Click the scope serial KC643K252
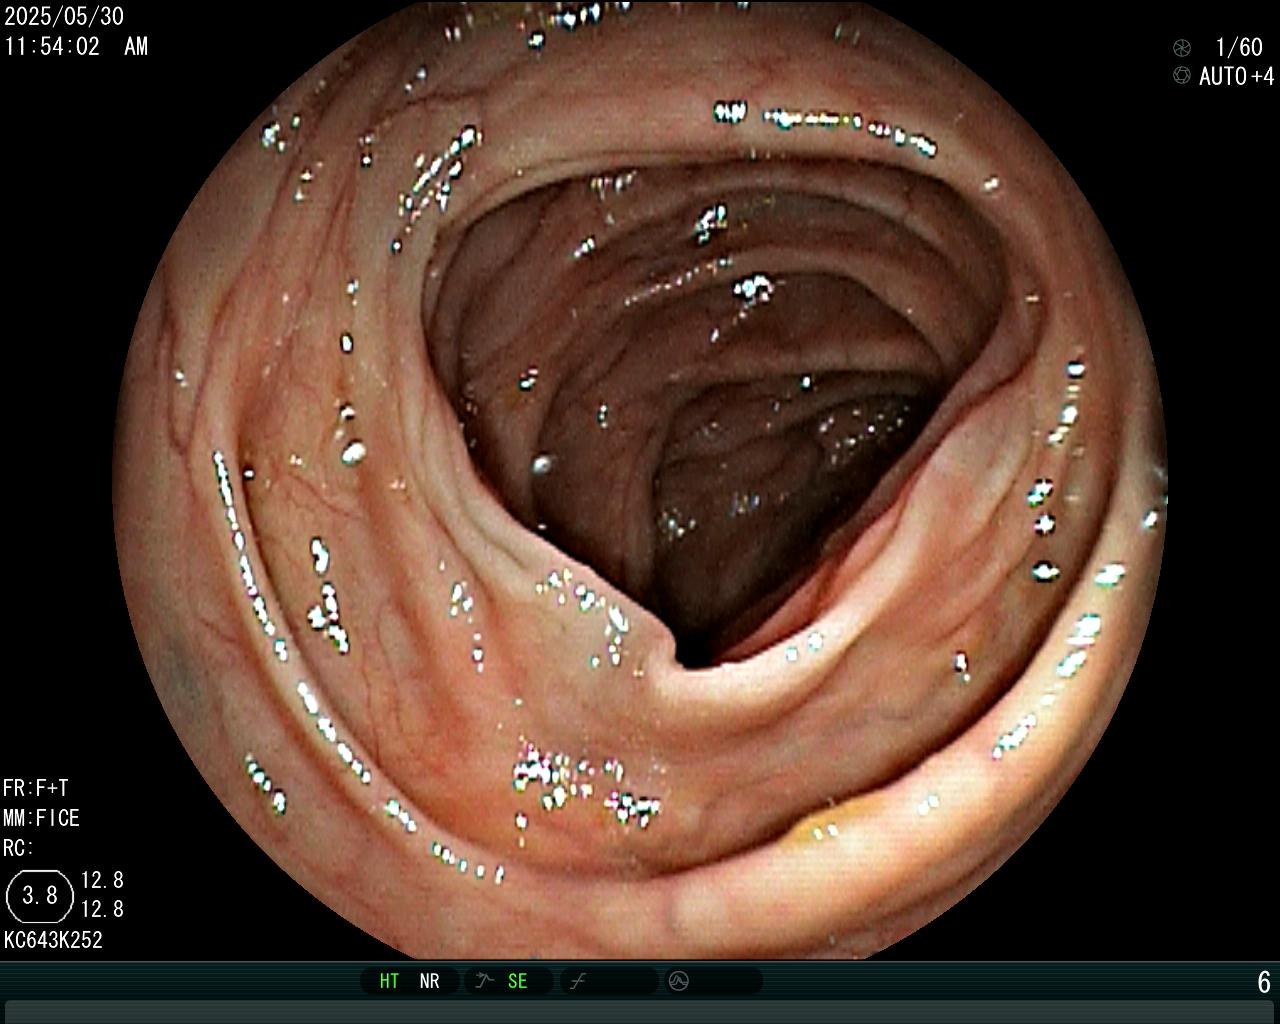The height and width of the screenshot is (1024, 1280). [54, 940]
